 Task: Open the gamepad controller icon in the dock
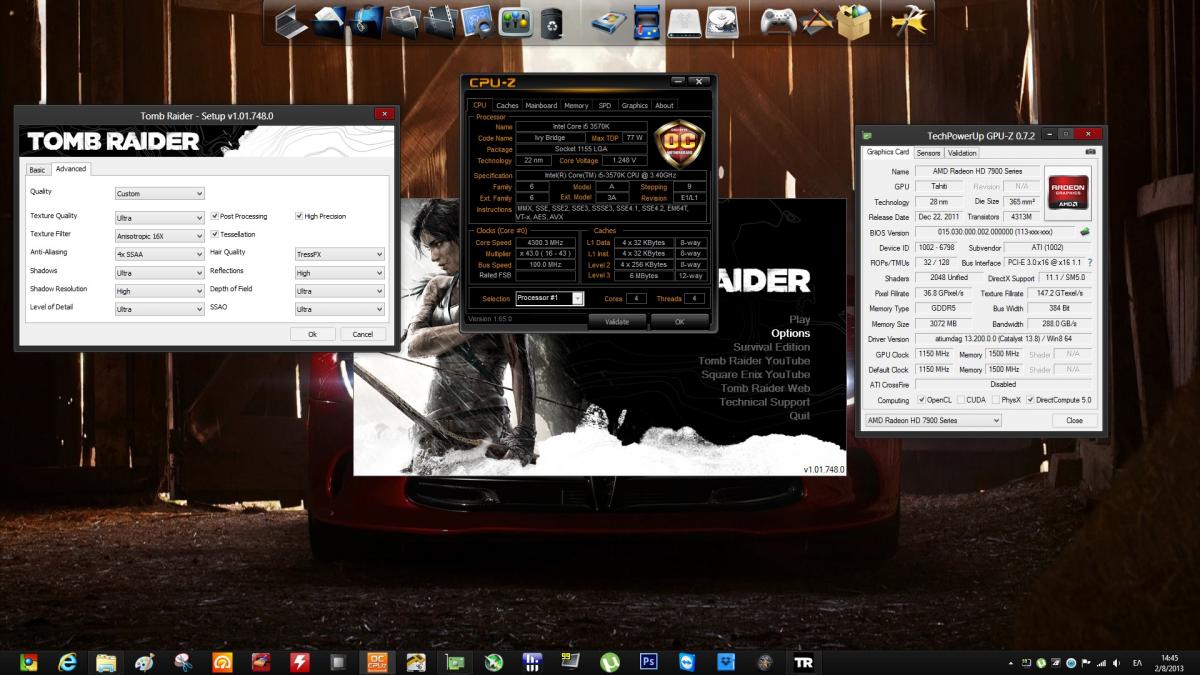(778, 20)
